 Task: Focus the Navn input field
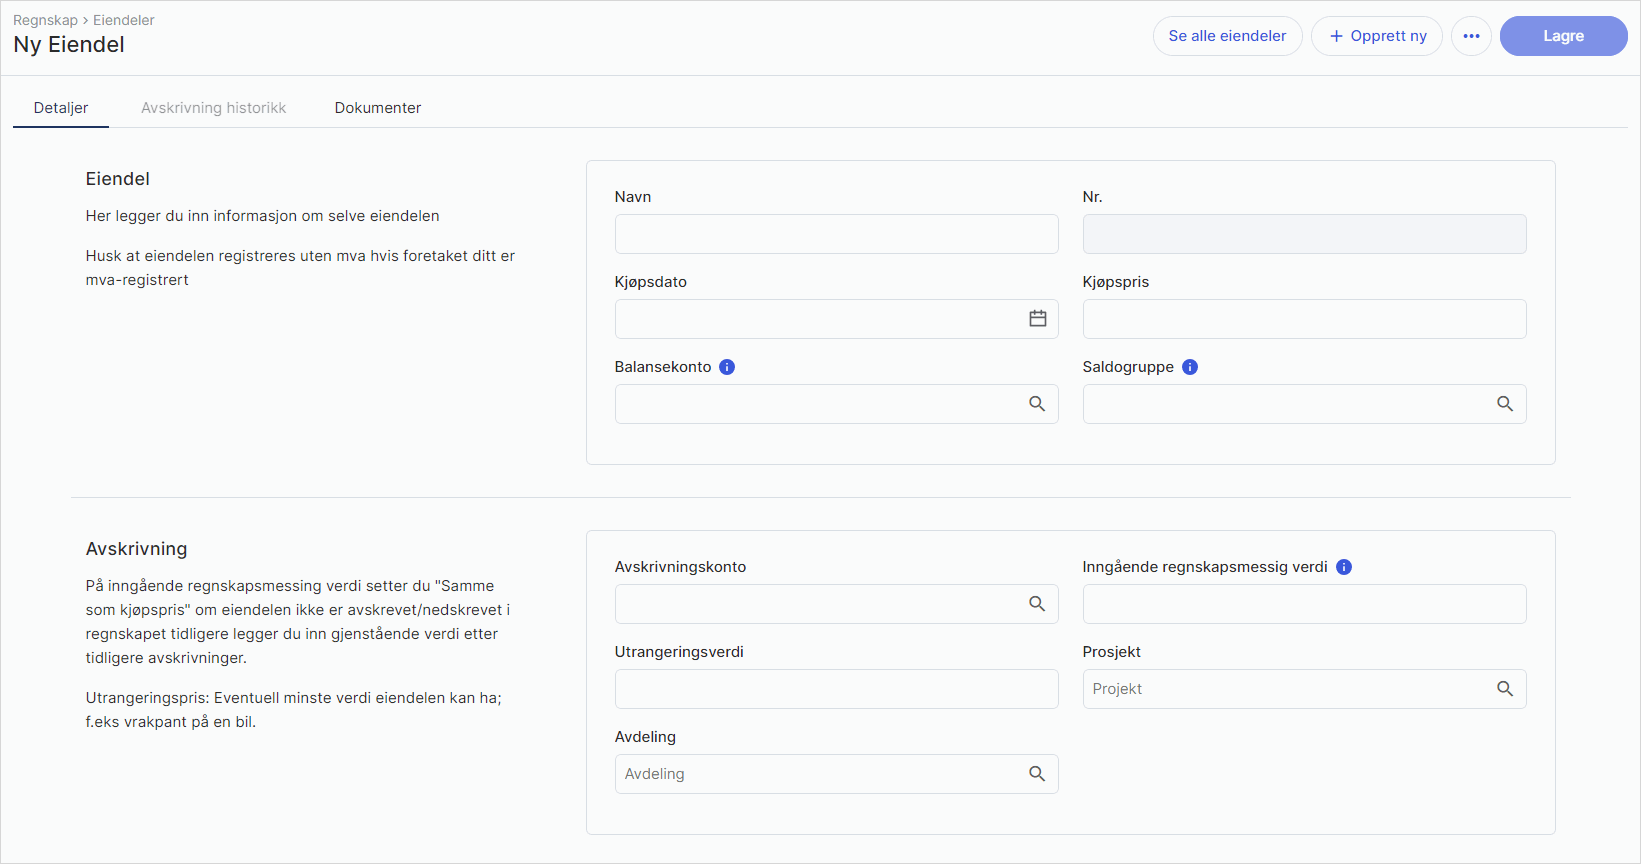click(x=836, y=234)
